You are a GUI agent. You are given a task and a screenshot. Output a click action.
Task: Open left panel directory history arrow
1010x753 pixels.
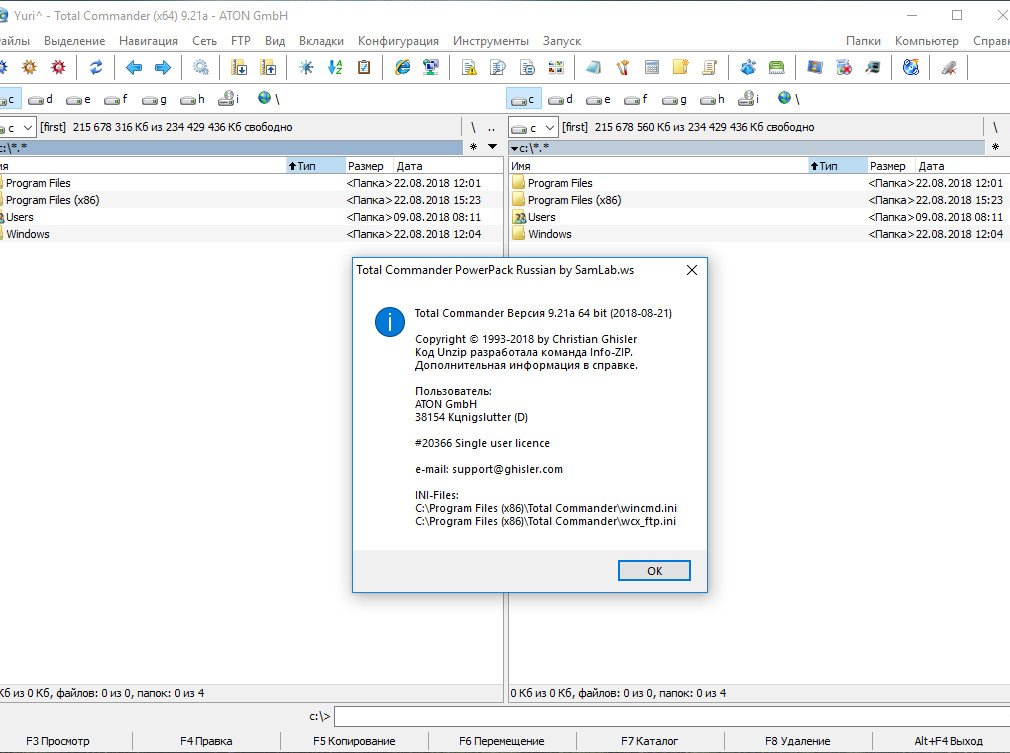tap(492, 147)
